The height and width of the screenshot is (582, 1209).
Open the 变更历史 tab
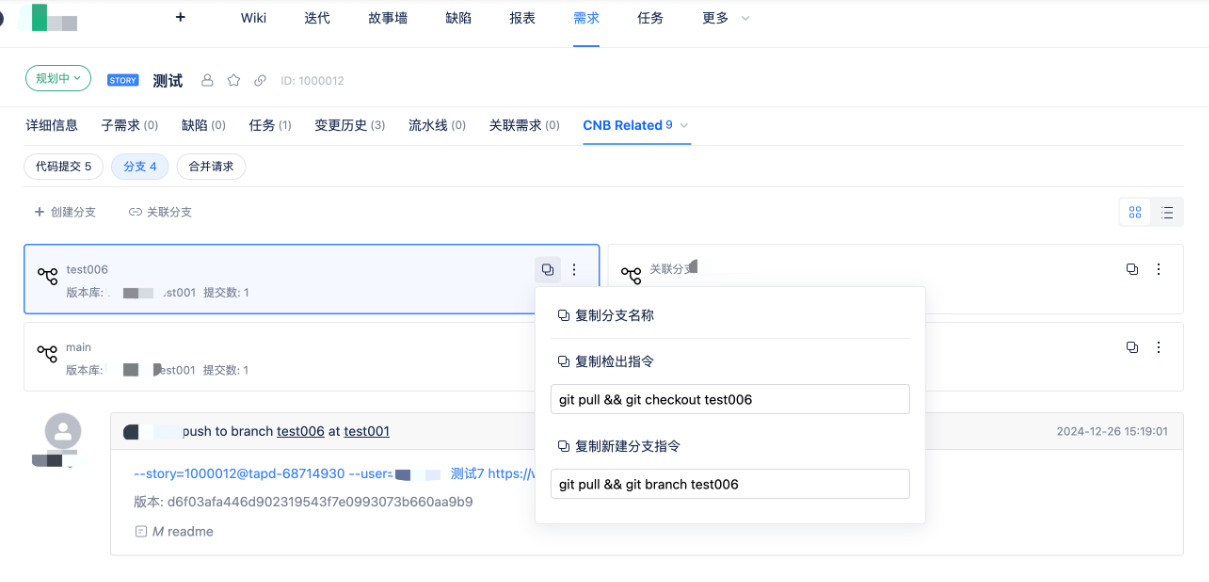[349, 125]
